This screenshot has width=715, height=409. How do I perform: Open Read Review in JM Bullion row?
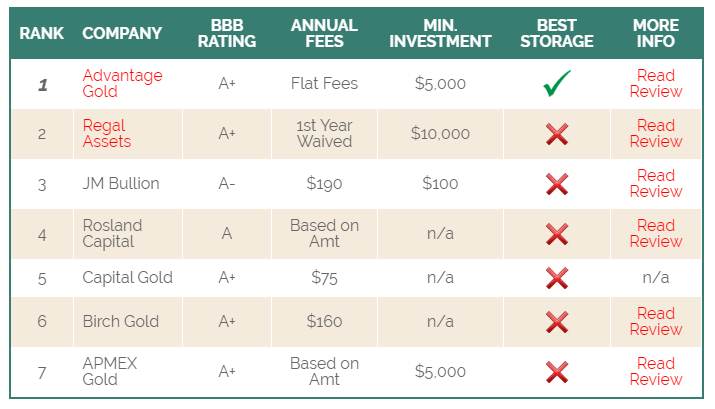pos(656,184)
